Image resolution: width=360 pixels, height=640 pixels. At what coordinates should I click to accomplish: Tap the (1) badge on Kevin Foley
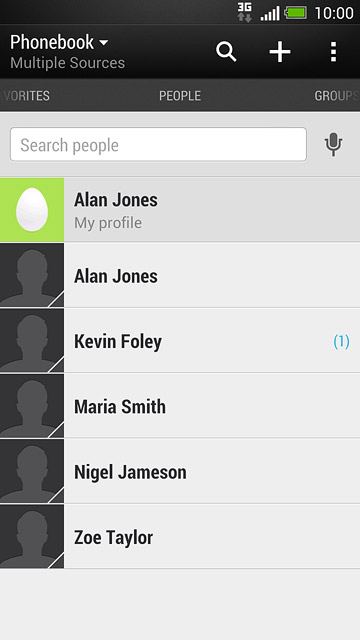pos(341,341)
